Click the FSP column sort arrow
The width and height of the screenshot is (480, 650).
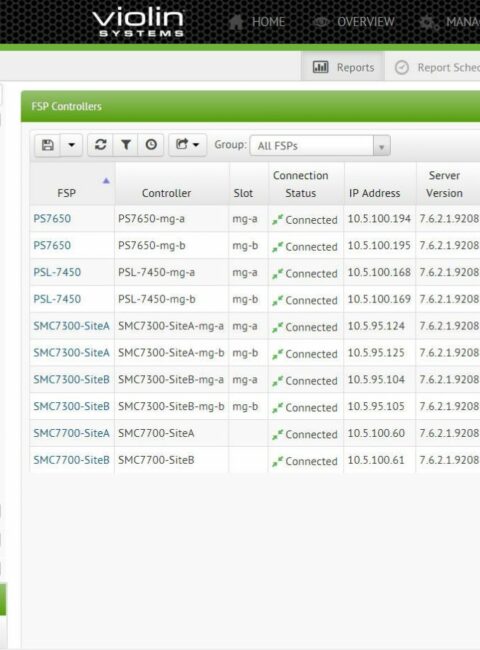(x=106, y=181)
